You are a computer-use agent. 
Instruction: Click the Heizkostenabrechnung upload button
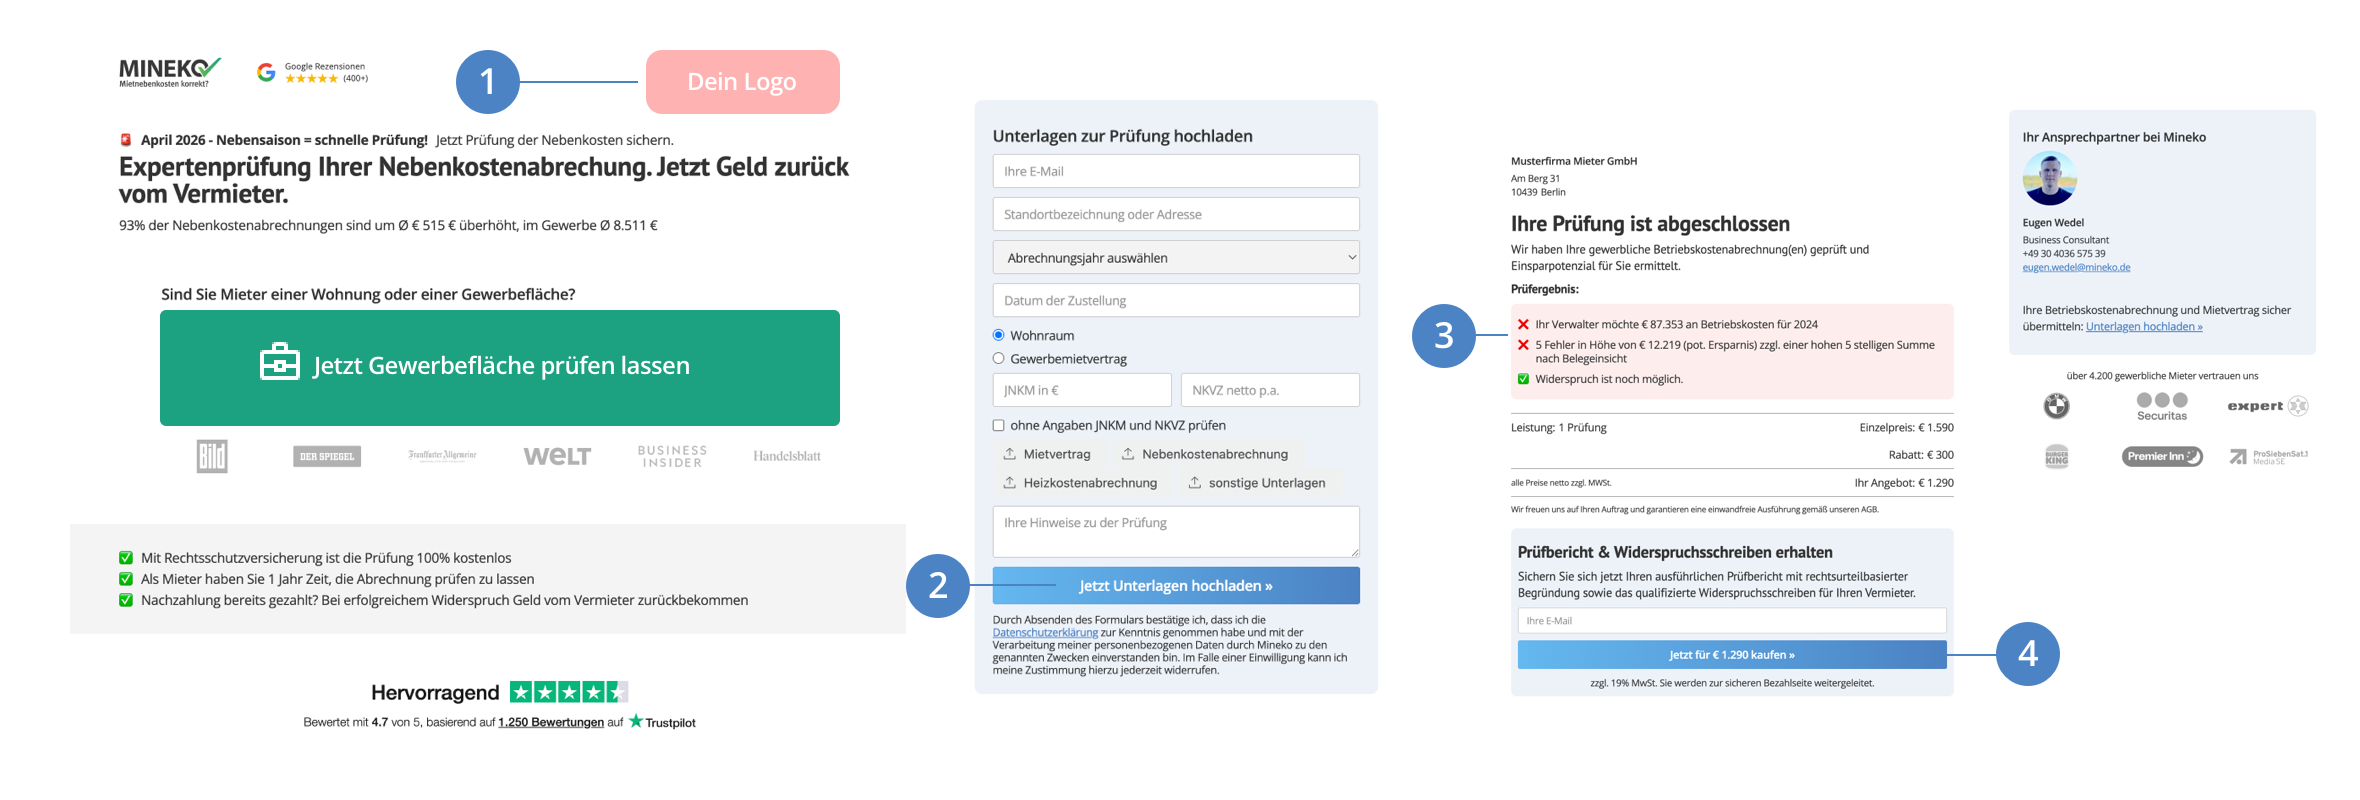tap(1081, 483)
